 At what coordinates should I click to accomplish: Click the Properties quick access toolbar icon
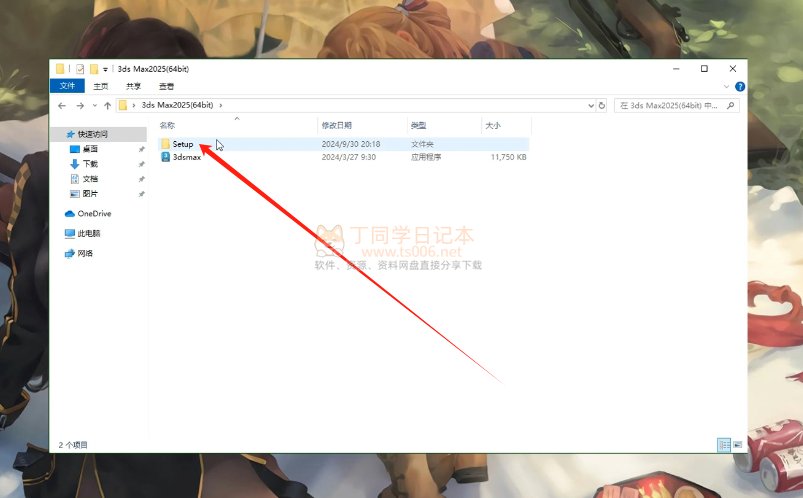click(x=80, y=69)
